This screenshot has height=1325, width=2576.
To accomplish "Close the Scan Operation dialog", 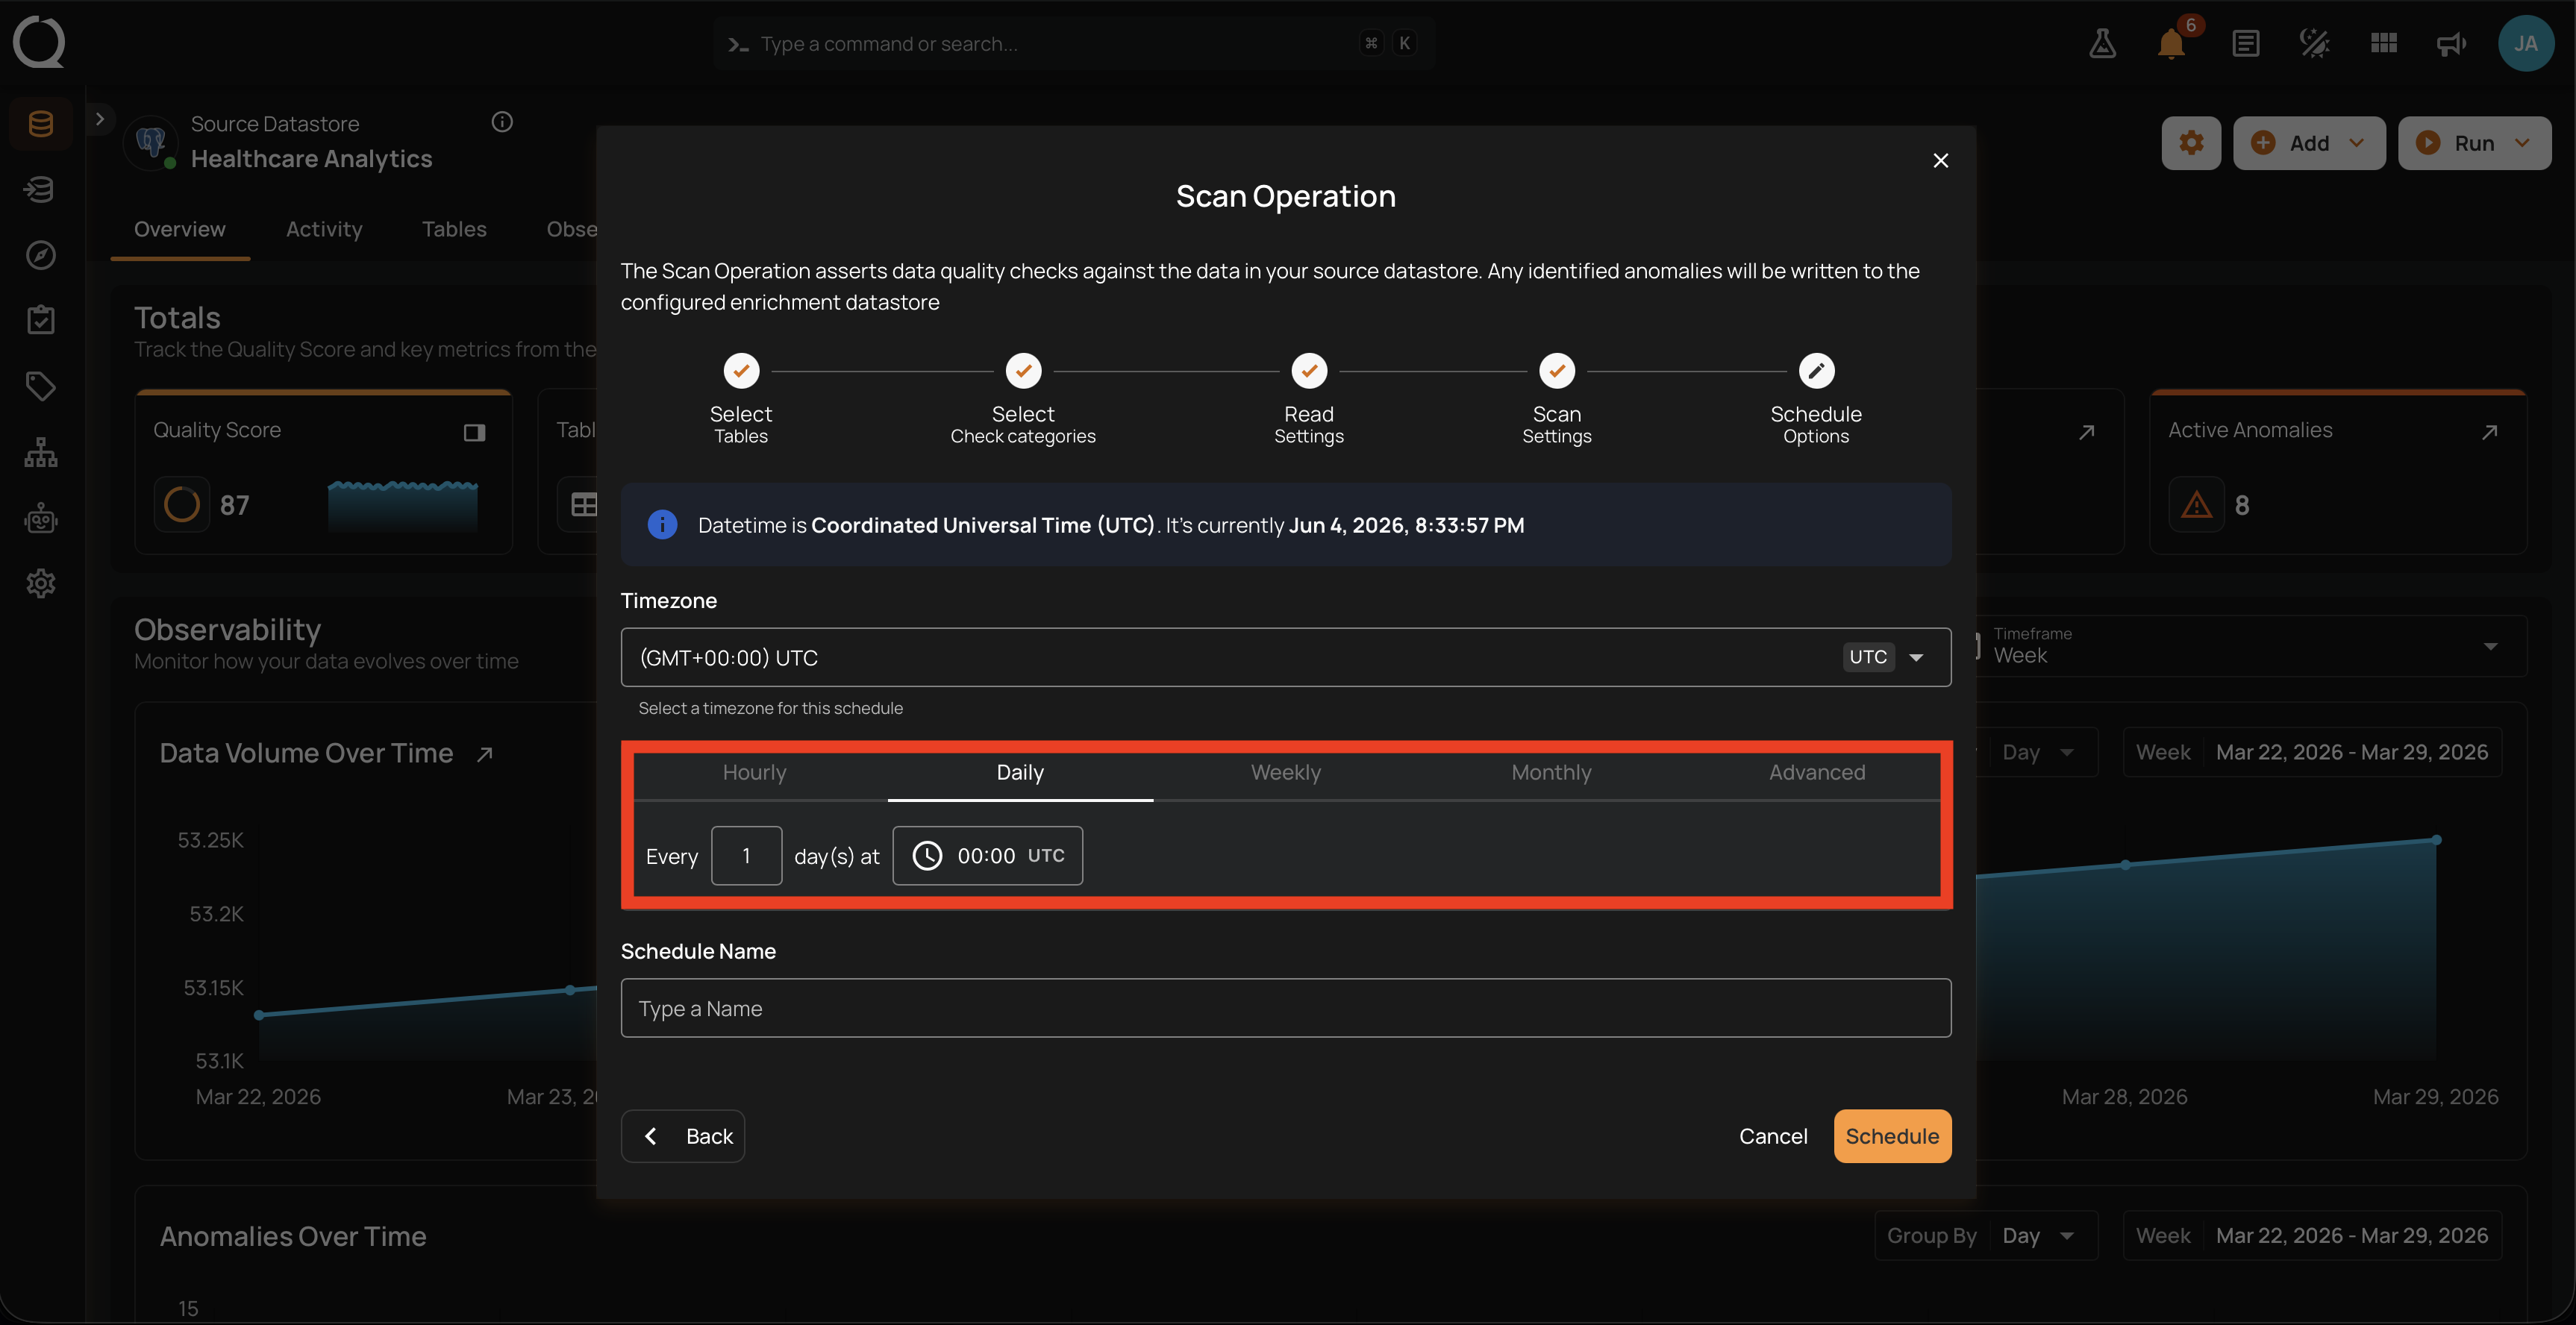I will click(1940, 160).
